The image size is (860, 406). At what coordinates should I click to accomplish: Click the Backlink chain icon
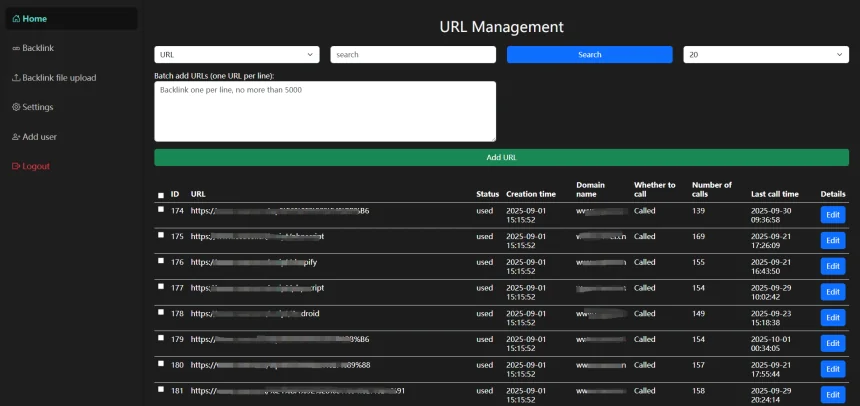[16, 48]
